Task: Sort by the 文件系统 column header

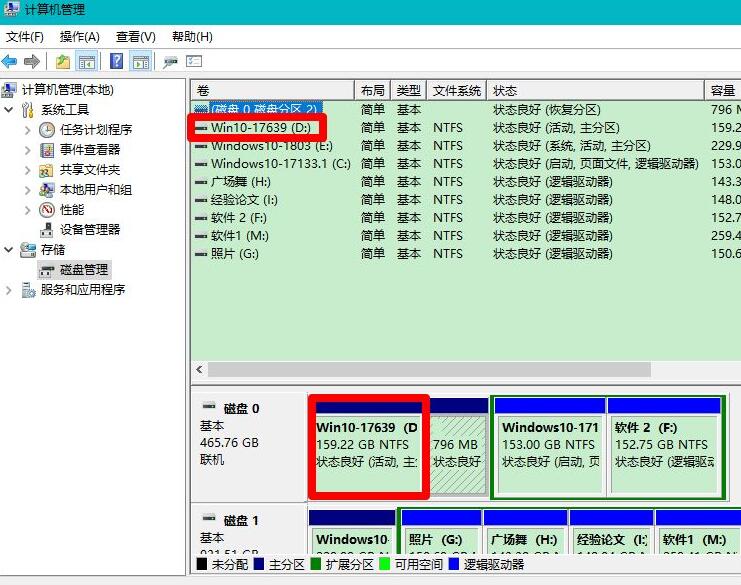Action: (x=457, y=90)
